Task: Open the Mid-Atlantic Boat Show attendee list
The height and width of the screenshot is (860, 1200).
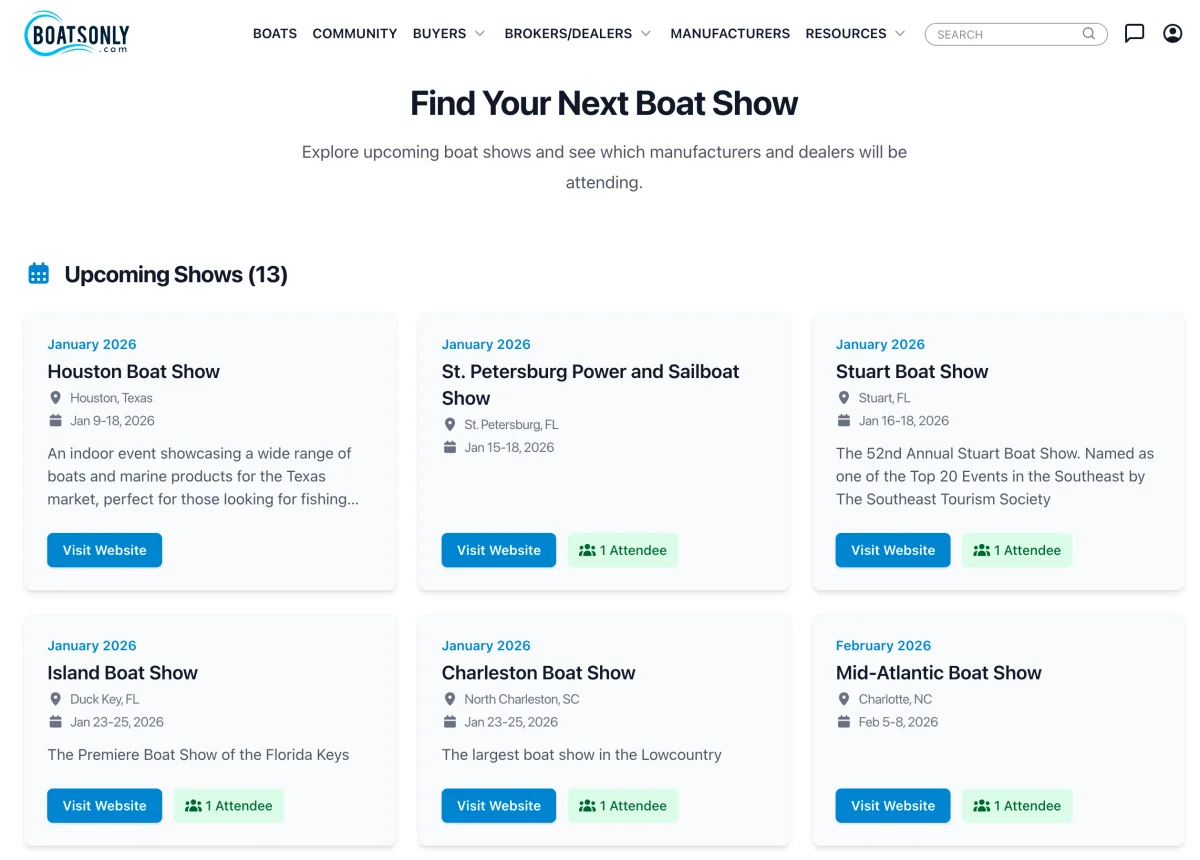Action: [1017, 805]
